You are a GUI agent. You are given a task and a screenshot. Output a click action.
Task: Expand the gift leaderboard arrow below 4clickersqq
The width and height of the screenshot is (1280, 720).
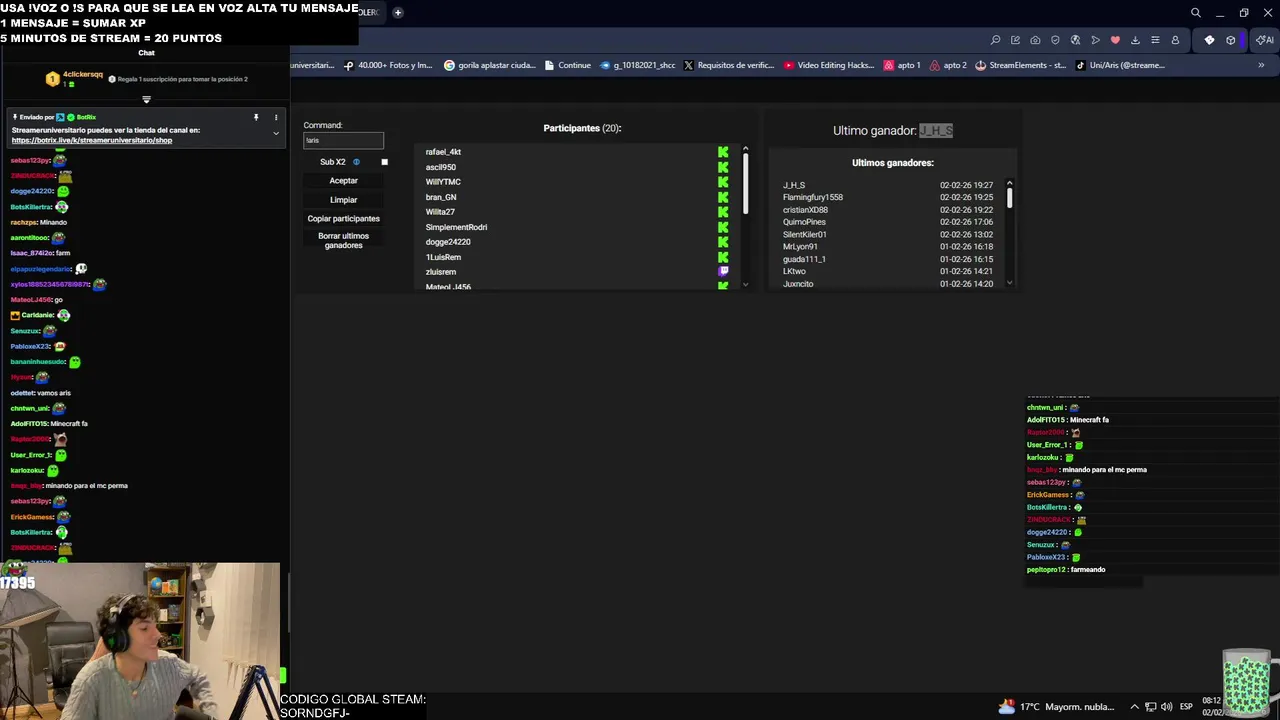(146, 99)
